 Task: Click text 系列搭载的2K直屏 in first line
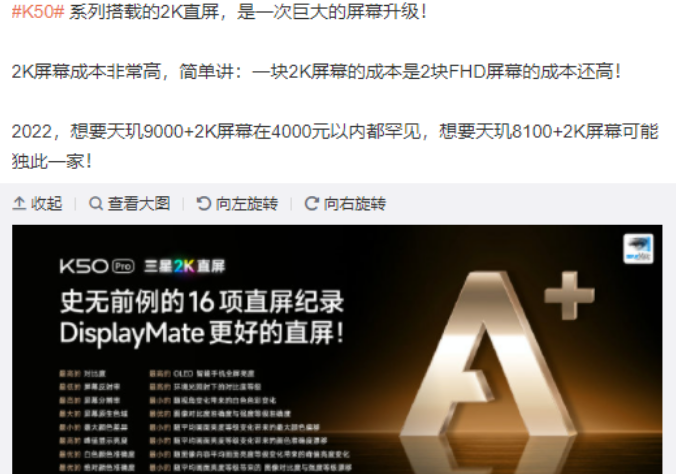(x=144, y=12)
